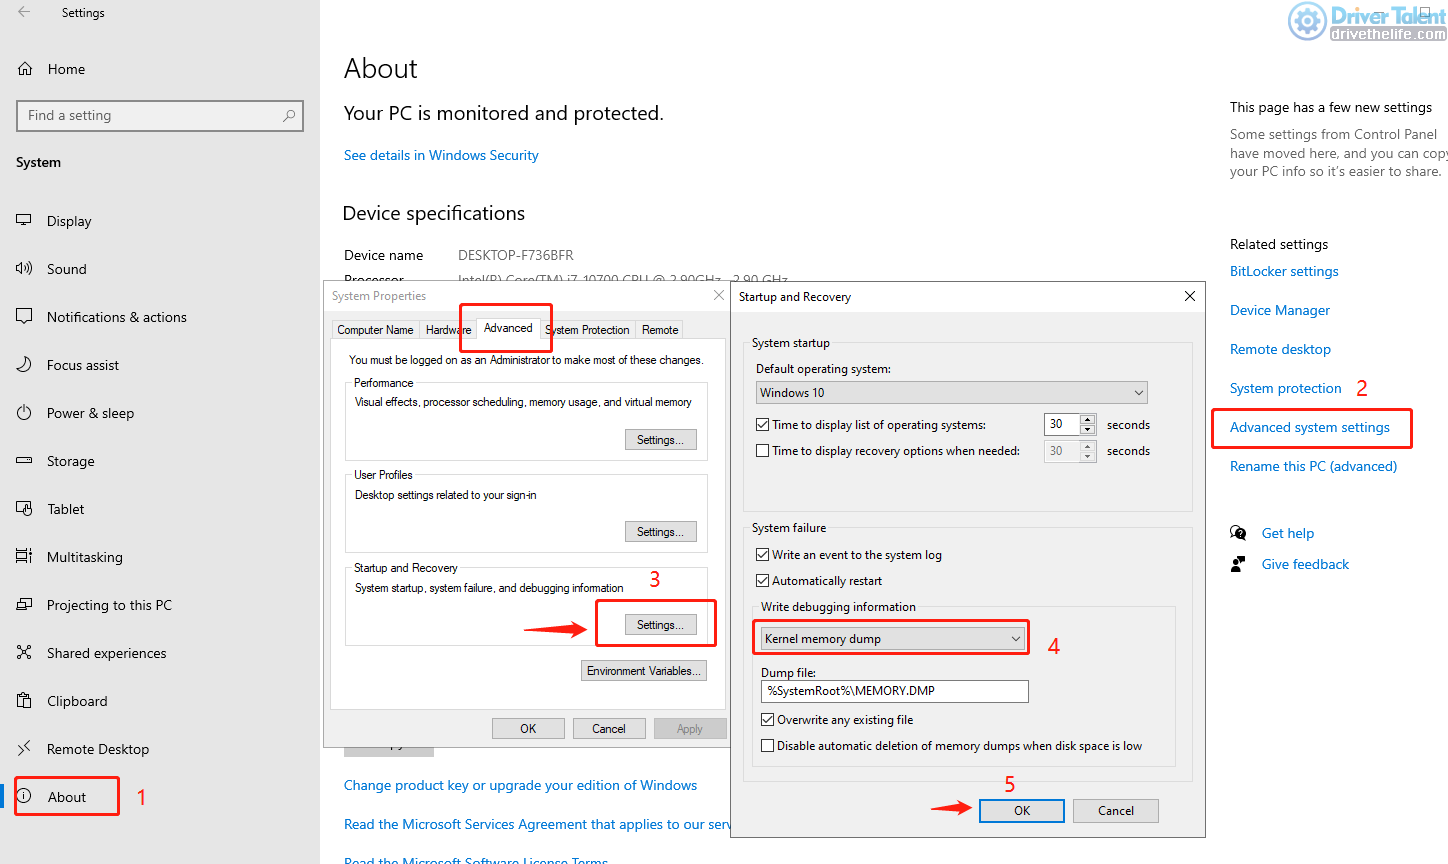Click Change product key or upgrade link
Image resolution: width=1448 pixels, height=864 pixels.
[x=520, y=785]
